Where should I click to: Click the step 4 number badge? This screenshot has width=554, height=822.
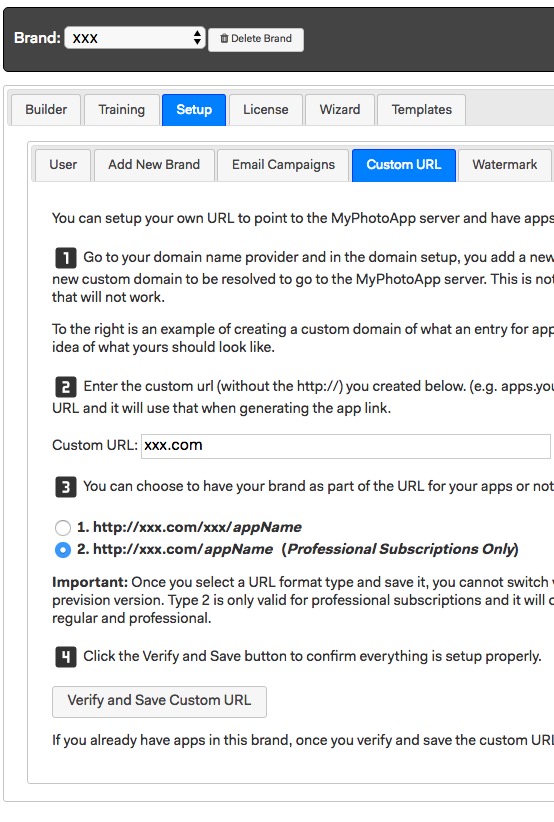point(66,657)
